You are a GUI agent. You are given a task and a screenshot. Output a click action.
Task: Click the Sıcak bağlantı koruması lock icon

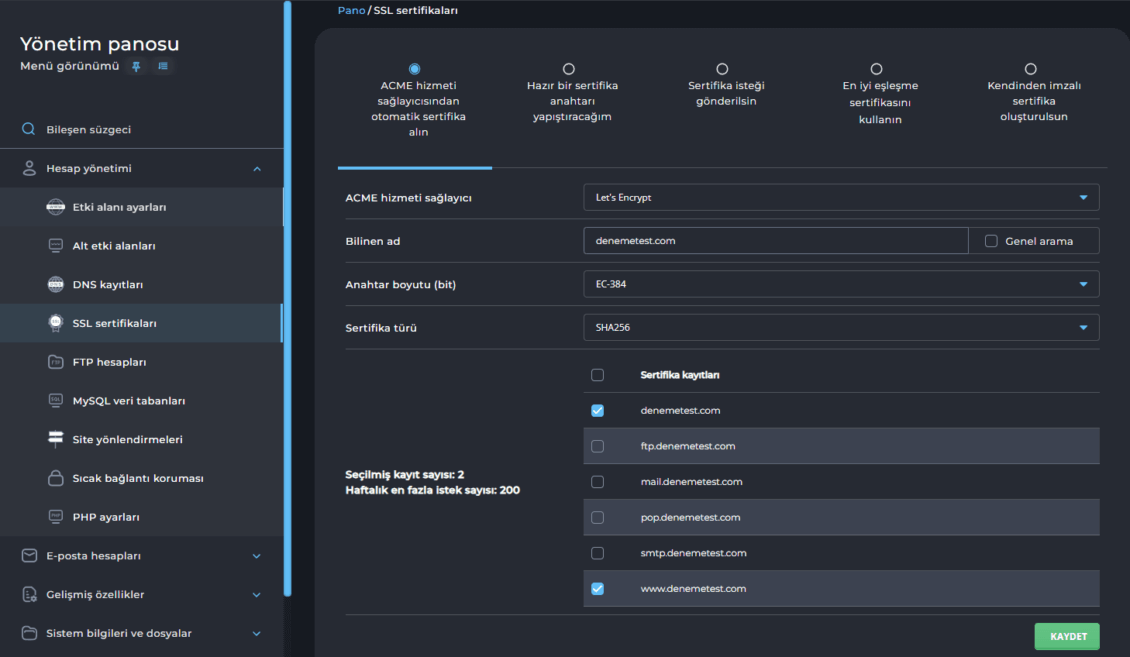coord(56,478)
